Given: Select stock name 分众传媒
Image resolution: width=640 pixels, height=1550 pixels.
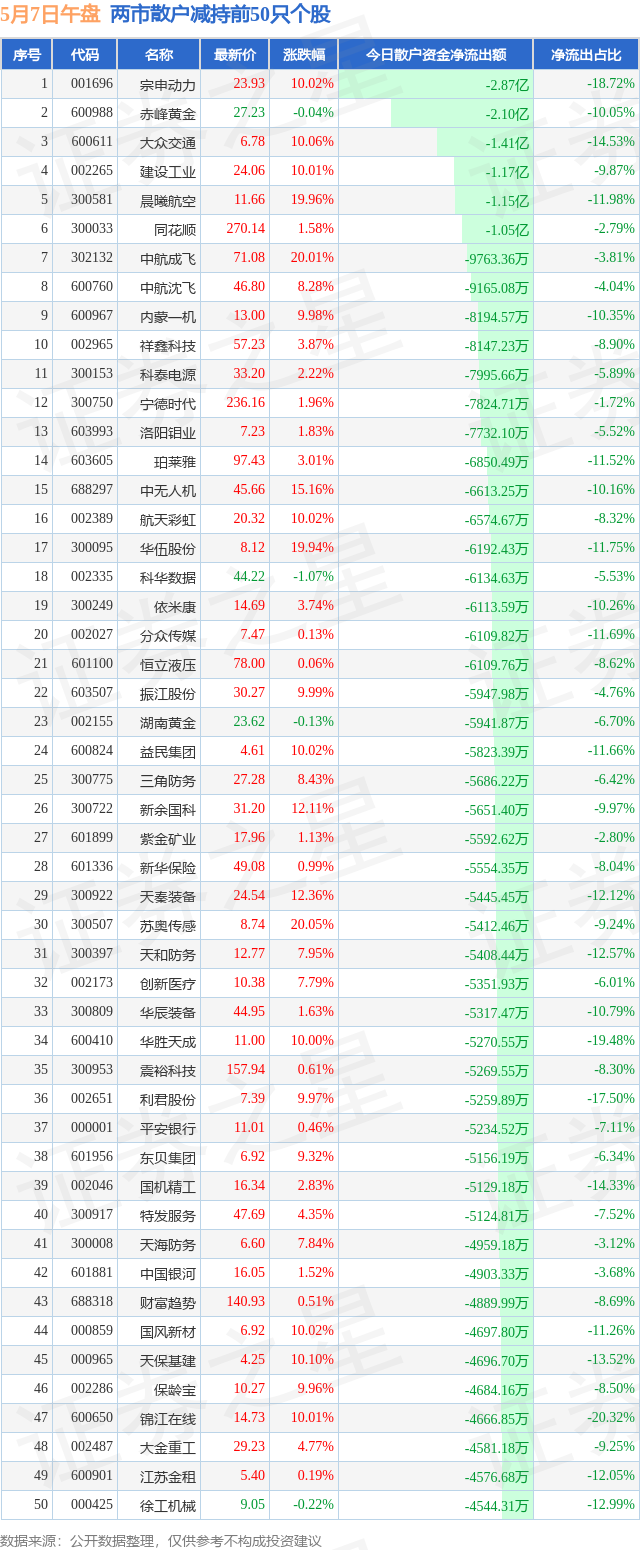Looking at the screenshot, I should (168, 636).
